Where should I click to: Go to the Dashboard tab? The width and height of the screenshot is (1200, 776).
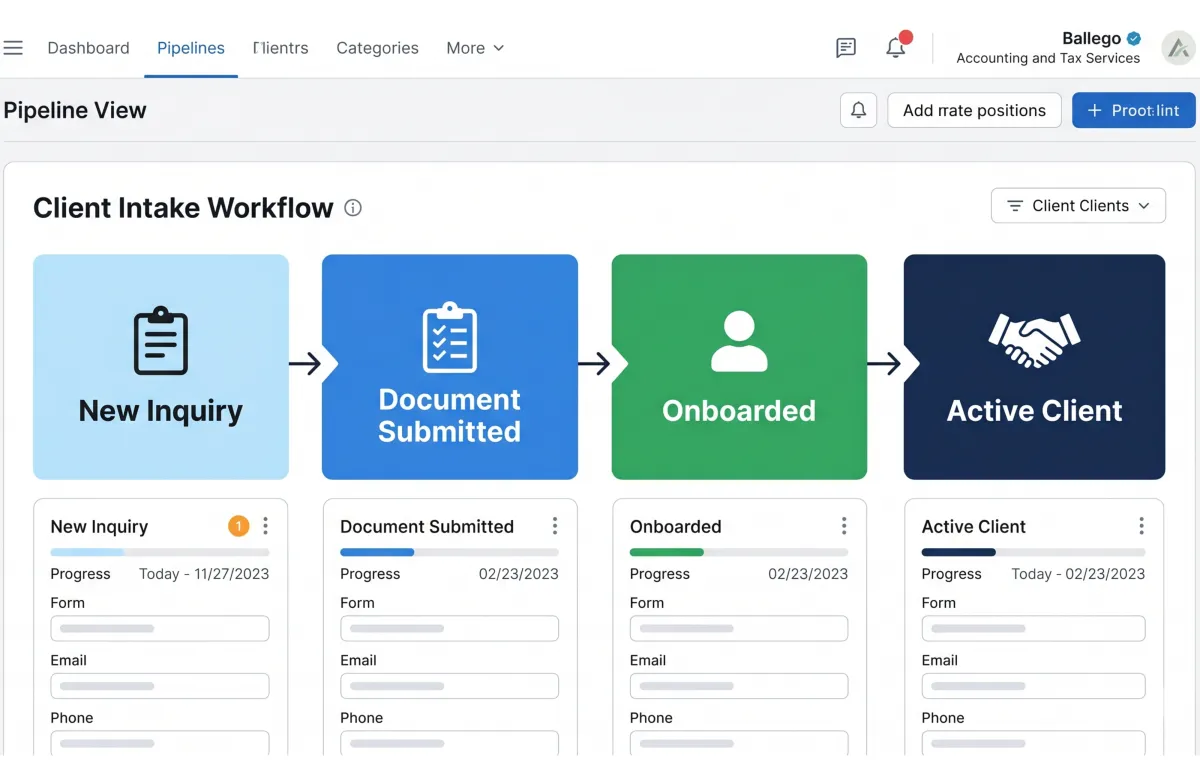tap(88, 48)
